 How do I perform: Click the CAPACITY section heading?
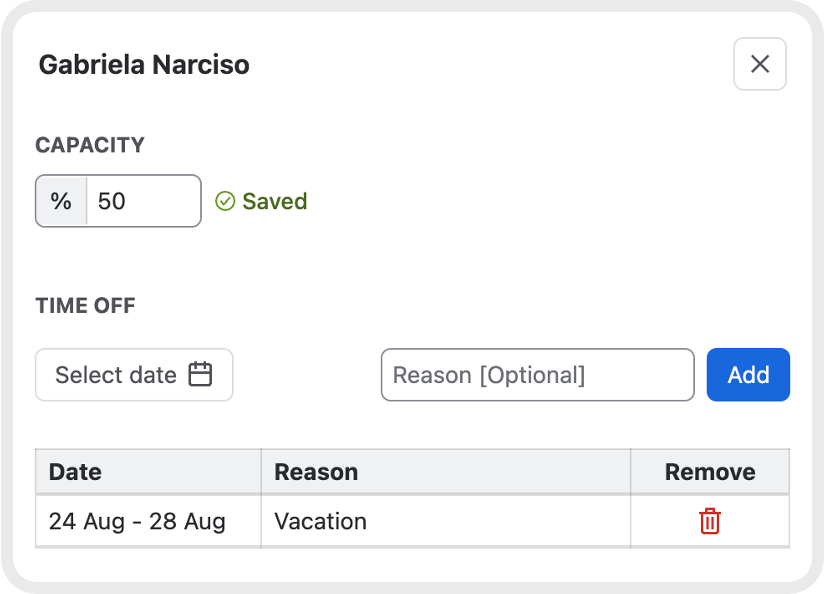pos(90,145)
